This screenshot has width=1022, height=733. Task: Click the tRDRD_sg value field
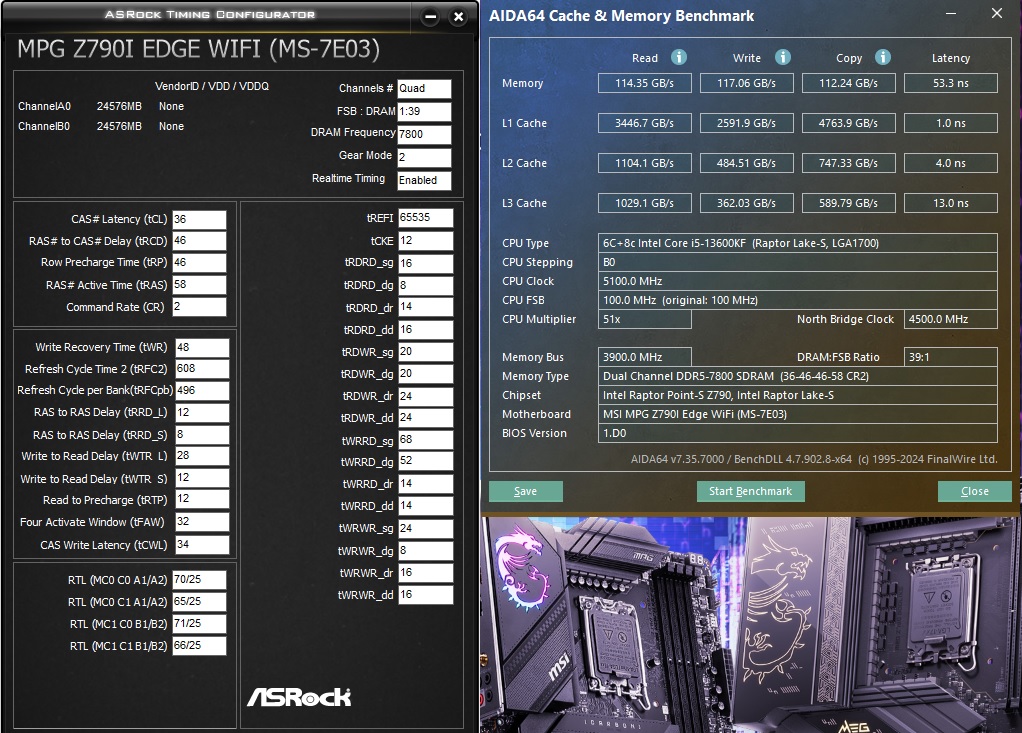pyautogui.click(x=425, y=263)
